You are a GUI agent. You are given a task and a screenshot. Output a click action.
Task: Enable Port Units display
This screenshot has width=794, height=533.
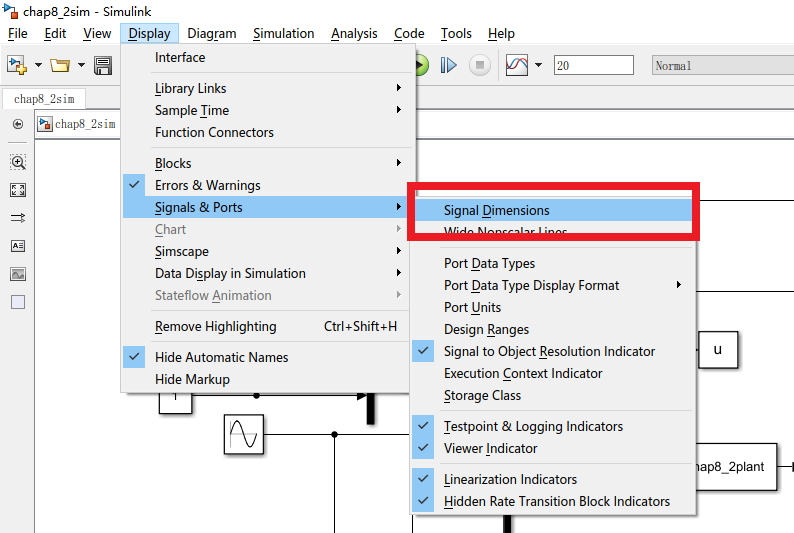[x=553, y=307]
